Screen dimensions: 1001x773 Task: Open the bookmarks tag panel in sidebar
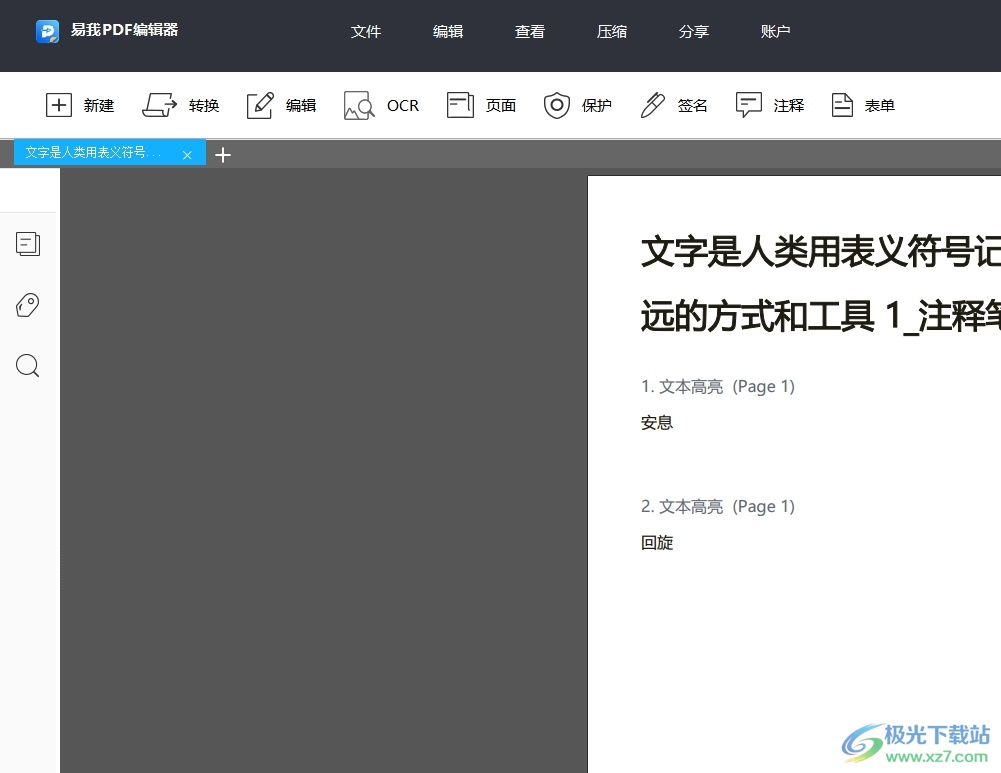click(28, 305)
